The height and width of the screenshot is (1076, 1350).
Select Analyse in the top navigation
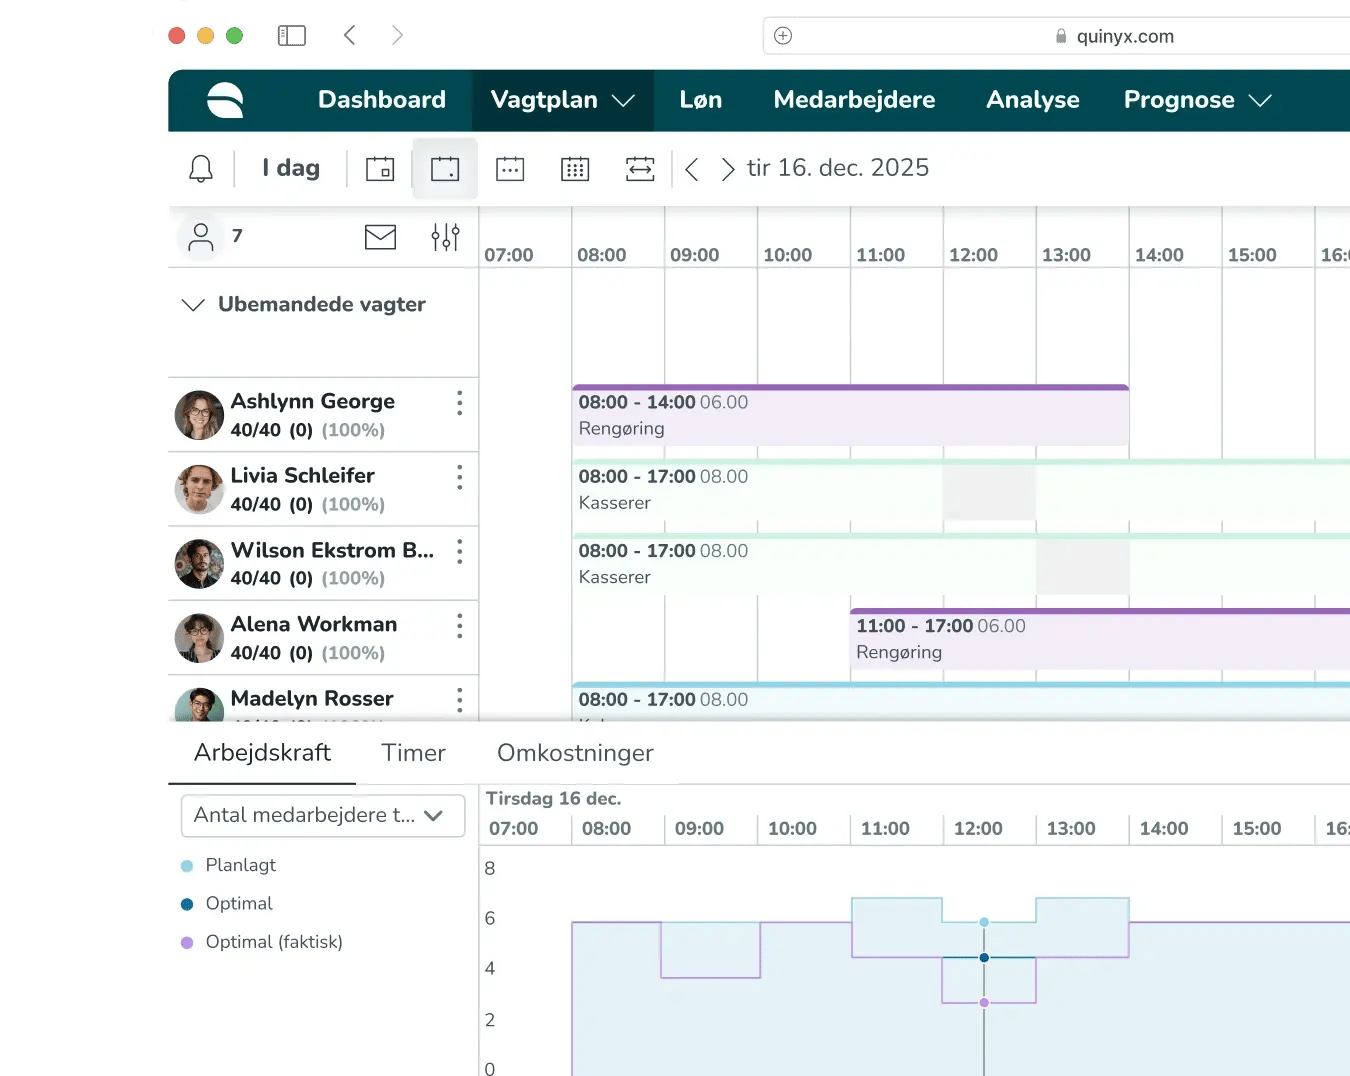tap(1033, 100)
